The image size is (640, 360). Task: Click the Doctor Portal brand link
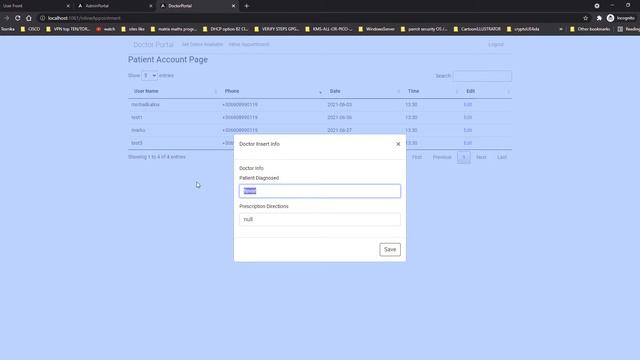point(153,44)
